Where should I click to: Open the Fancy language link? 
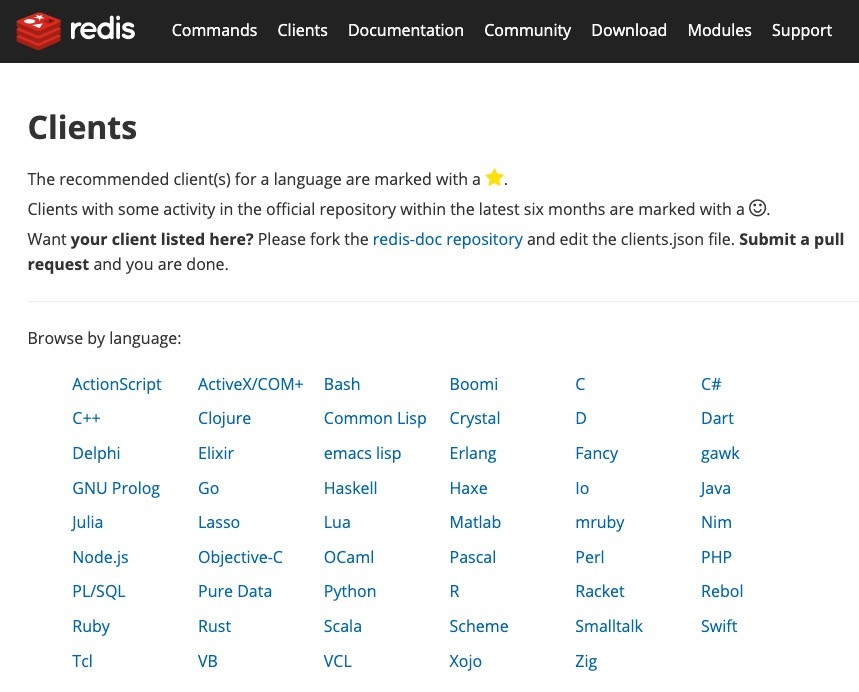(596, 453)
